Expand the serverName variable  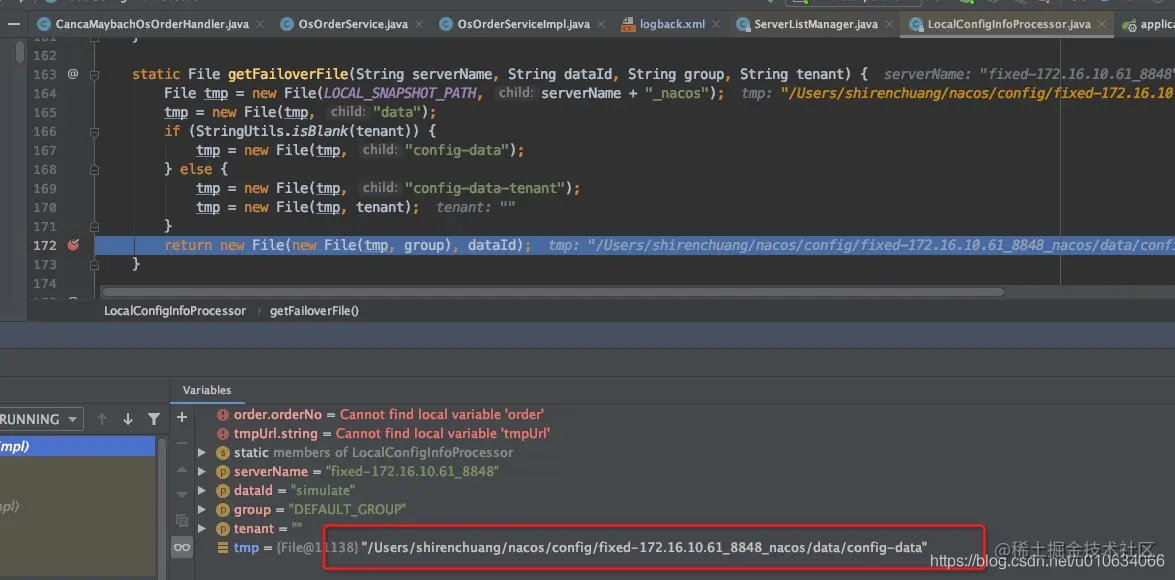(201, 471)
